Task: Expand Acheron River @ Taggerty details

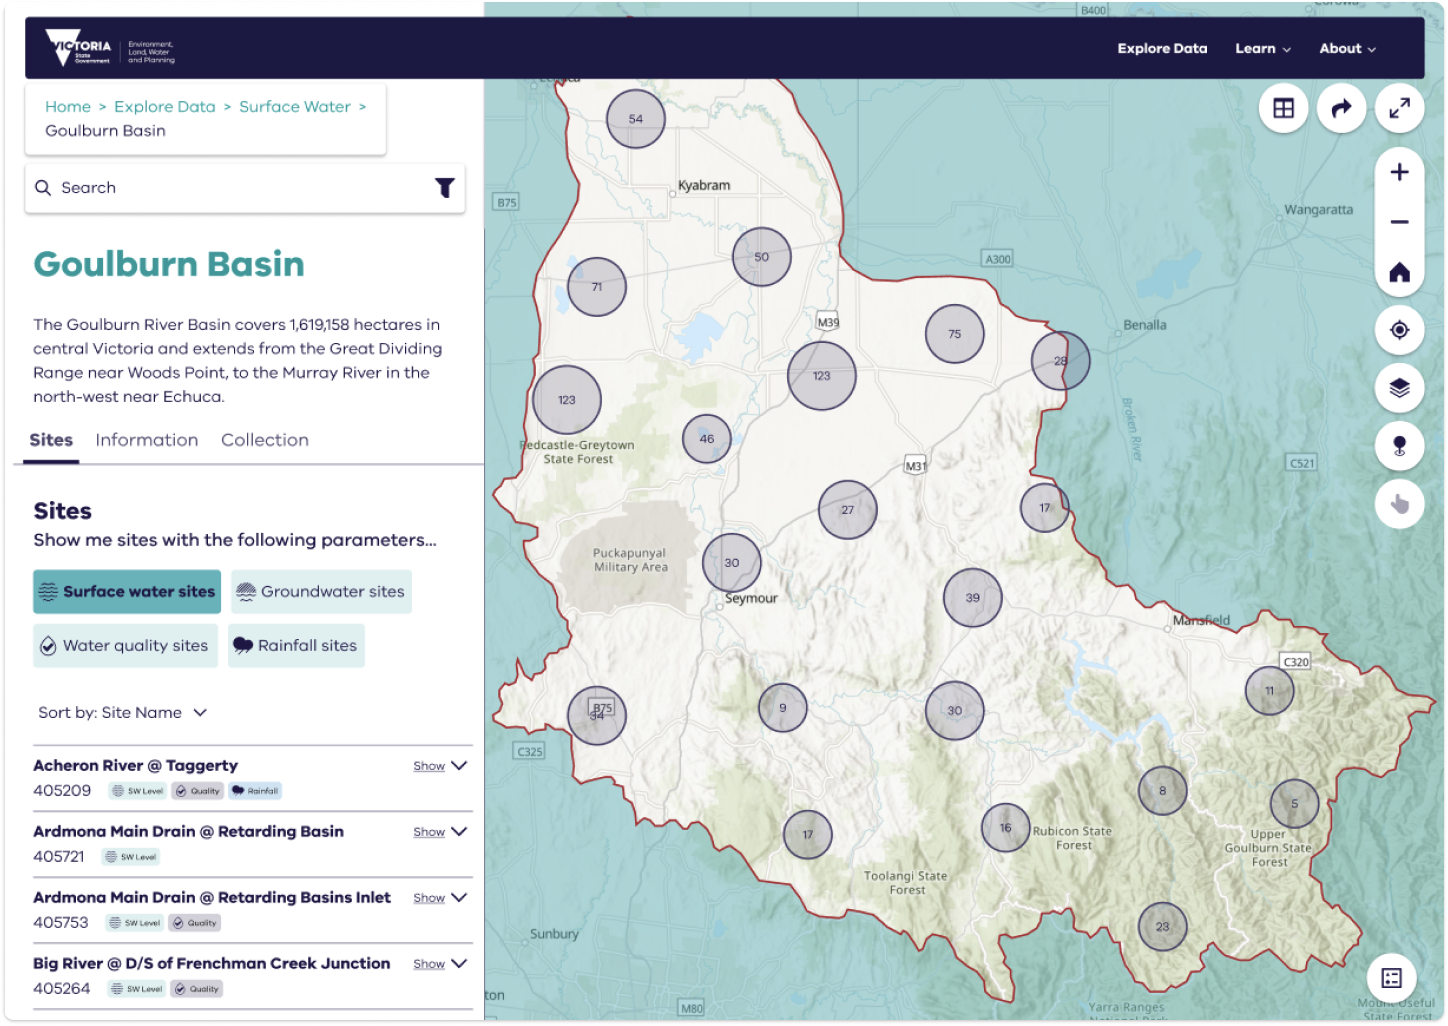Action: 441,766
